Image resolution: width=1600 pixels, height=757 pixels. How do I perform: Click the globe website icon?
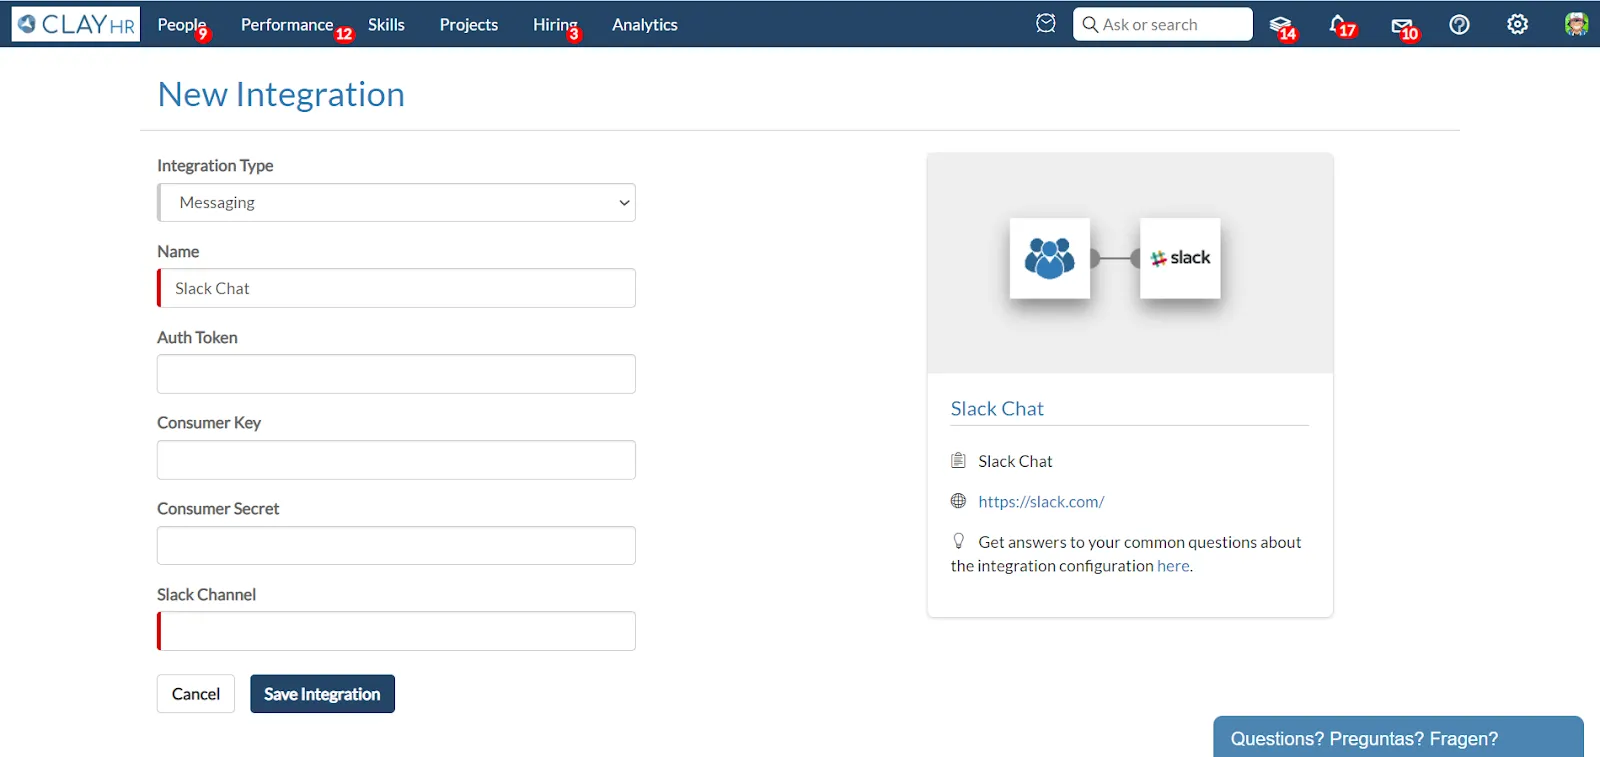click(x=958, y=500)
